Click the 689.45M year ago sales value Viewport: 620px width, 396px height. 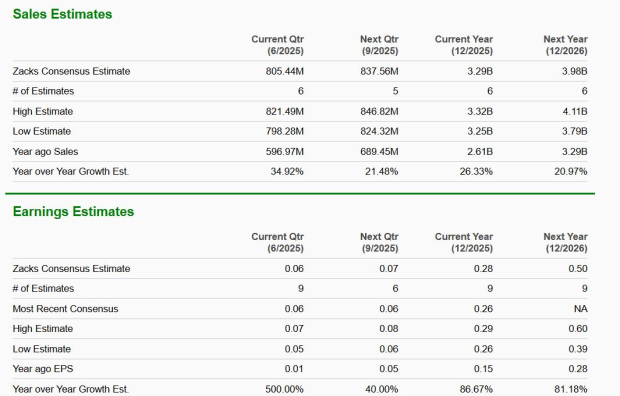point(379,152)
